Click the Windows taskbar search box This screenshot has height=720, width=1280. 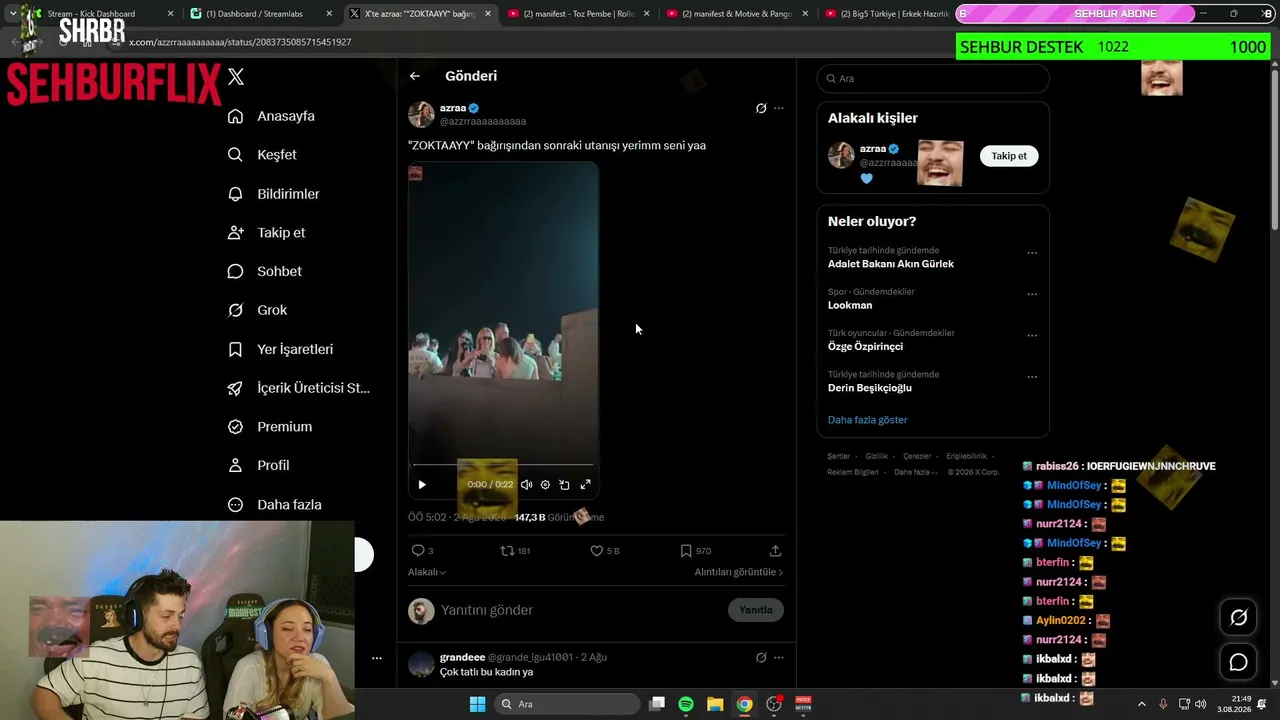click(568, 704)
